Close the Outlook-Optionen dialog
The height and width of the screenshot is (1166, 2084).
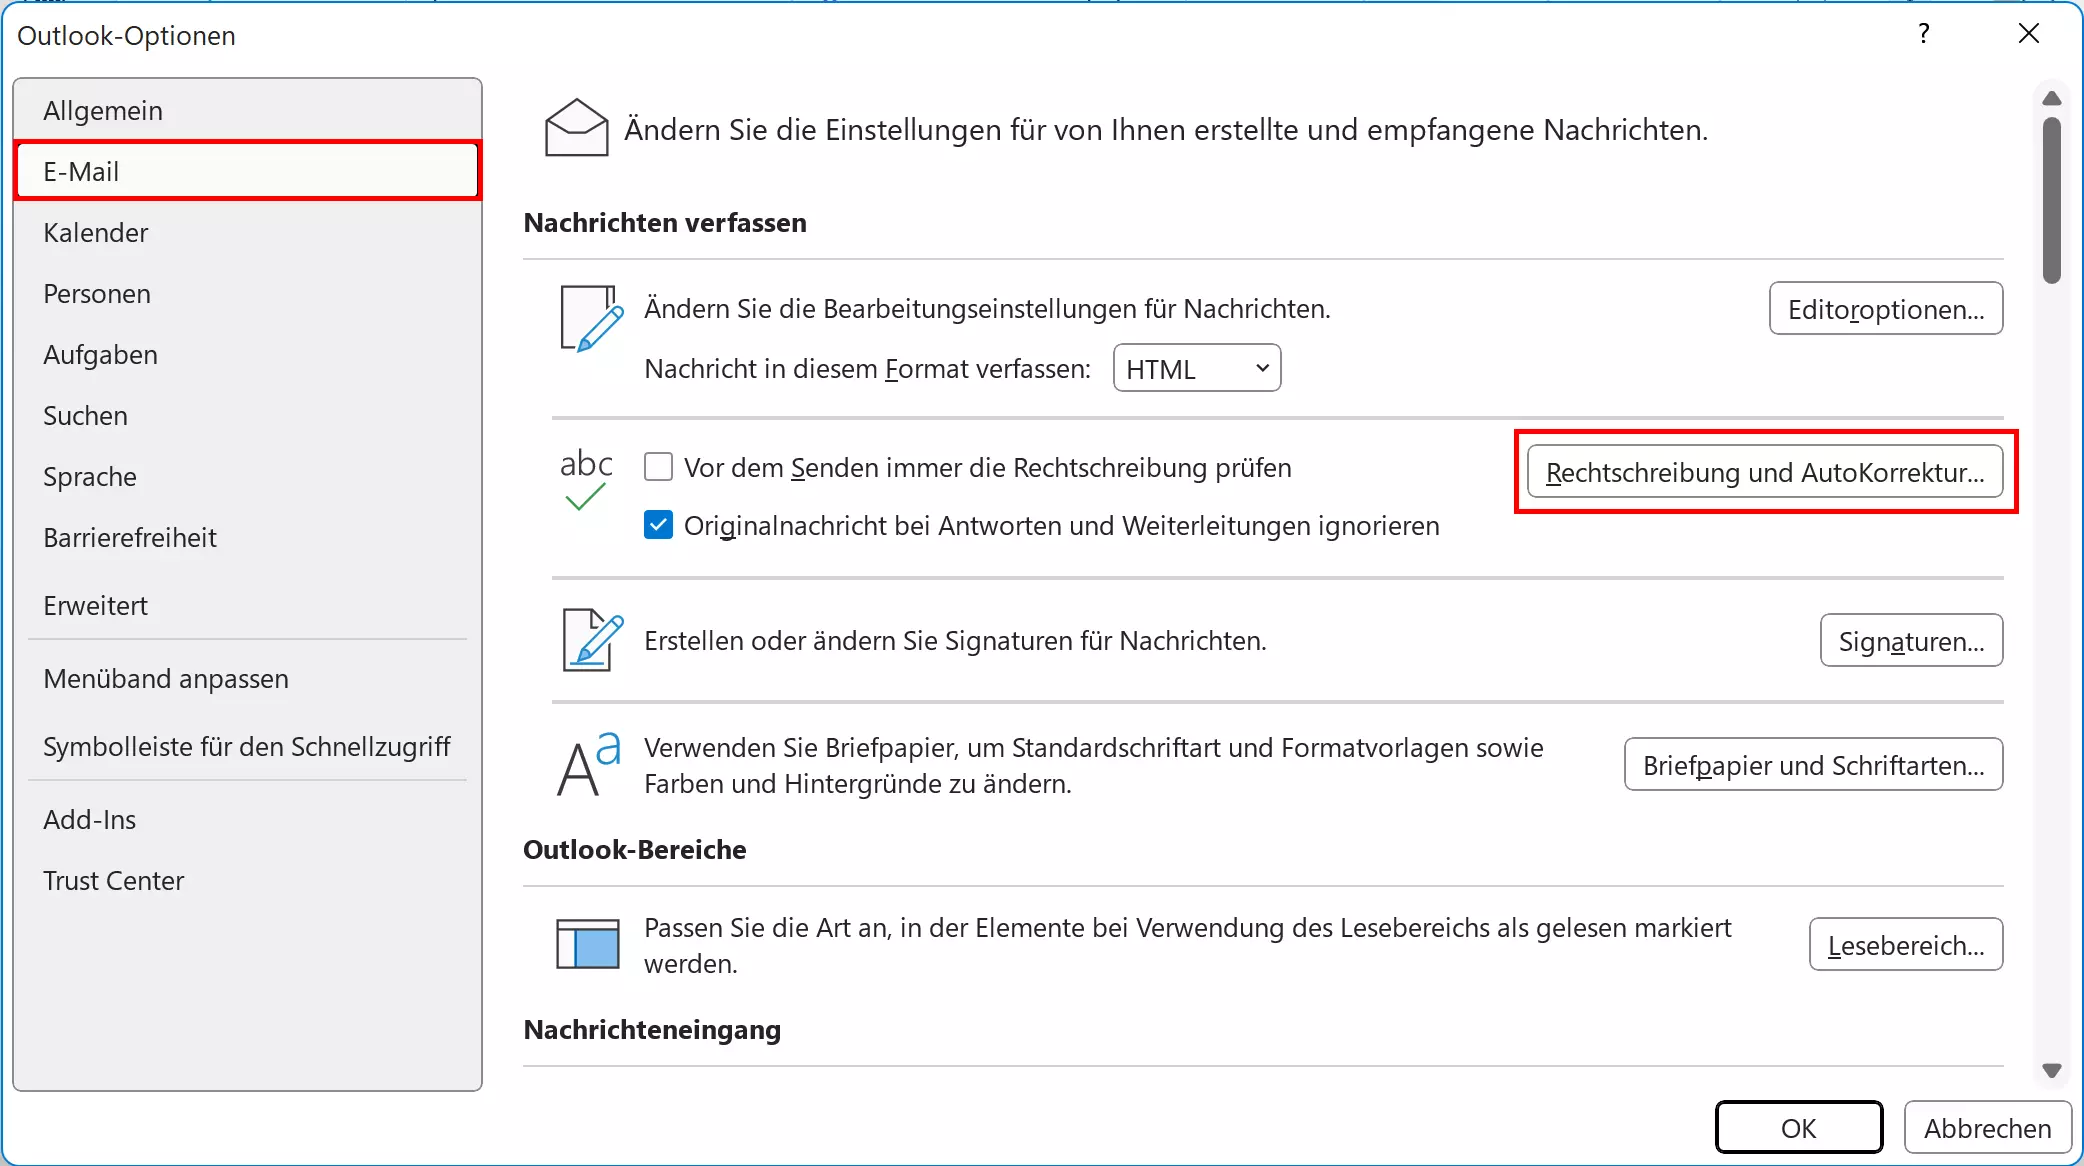pos(2029,34)
